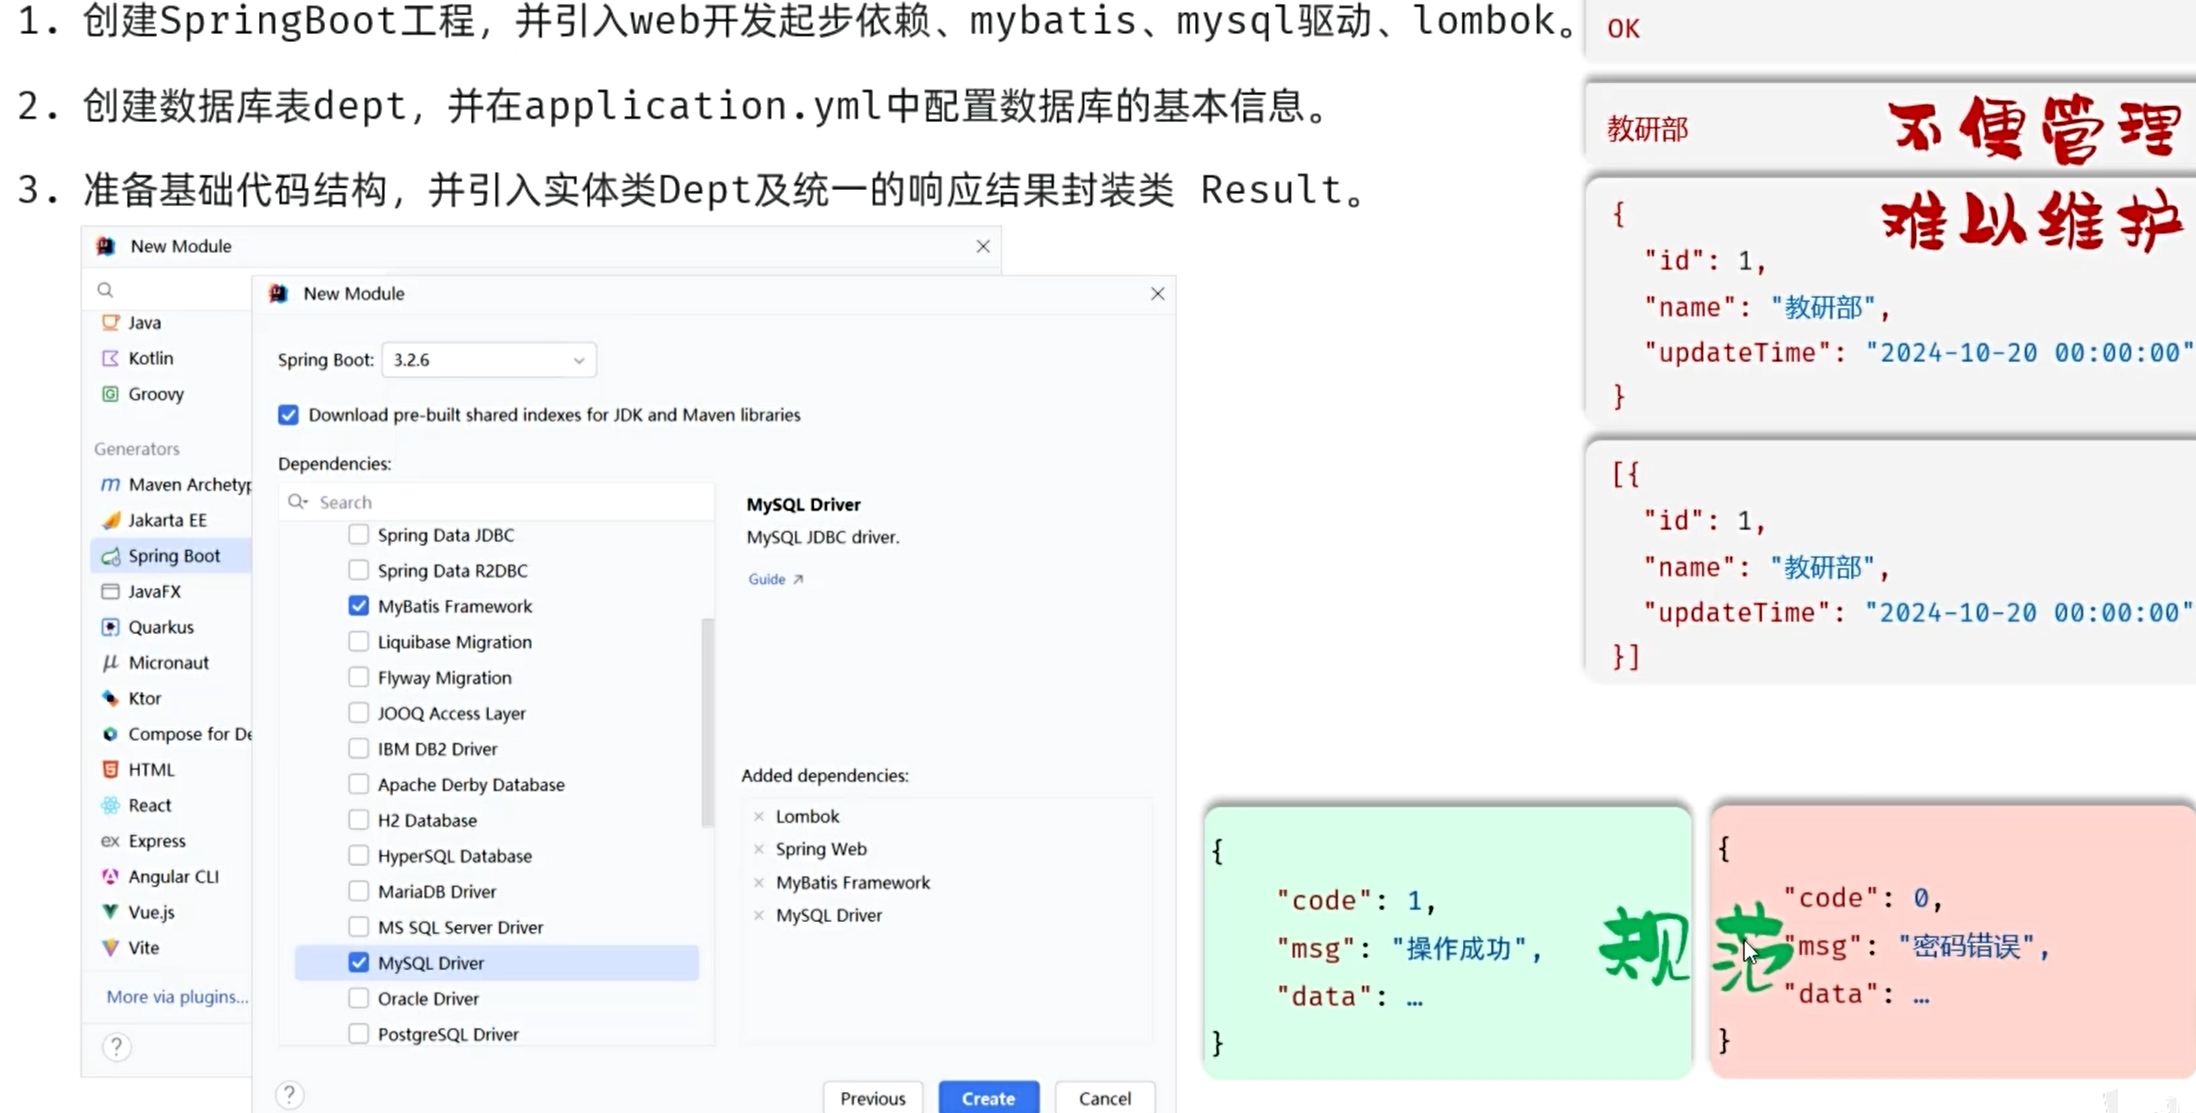Viewport: 2196px width, 1113px height.
Task: Open the MySQL Driver Guide link
Action: tap(775, 579)
